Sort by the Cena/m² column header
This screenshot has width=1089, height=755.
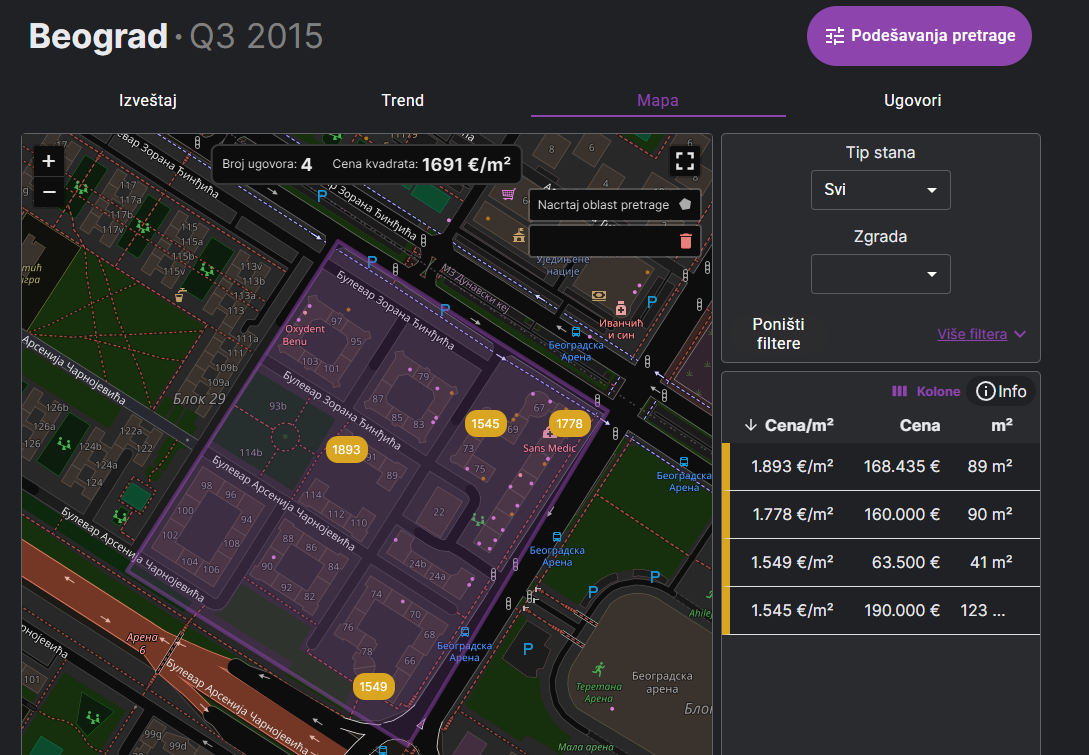(789, 425)
